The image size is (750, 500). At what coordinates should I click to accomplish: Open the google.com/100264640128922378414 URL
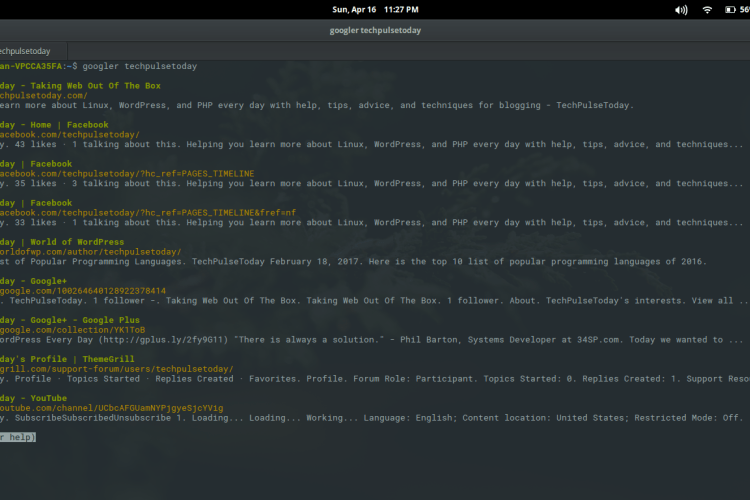click(83, 291)
